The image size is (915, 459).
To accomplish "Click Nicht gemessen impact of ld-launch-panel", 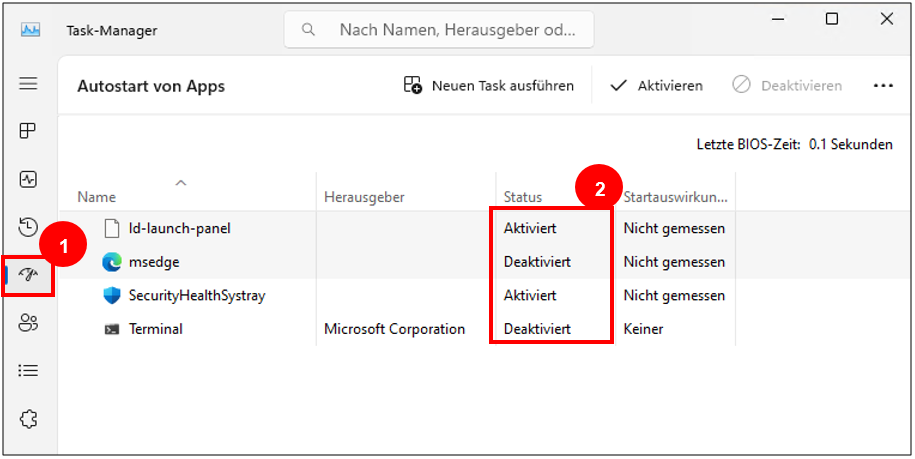I will coord(674,228).
